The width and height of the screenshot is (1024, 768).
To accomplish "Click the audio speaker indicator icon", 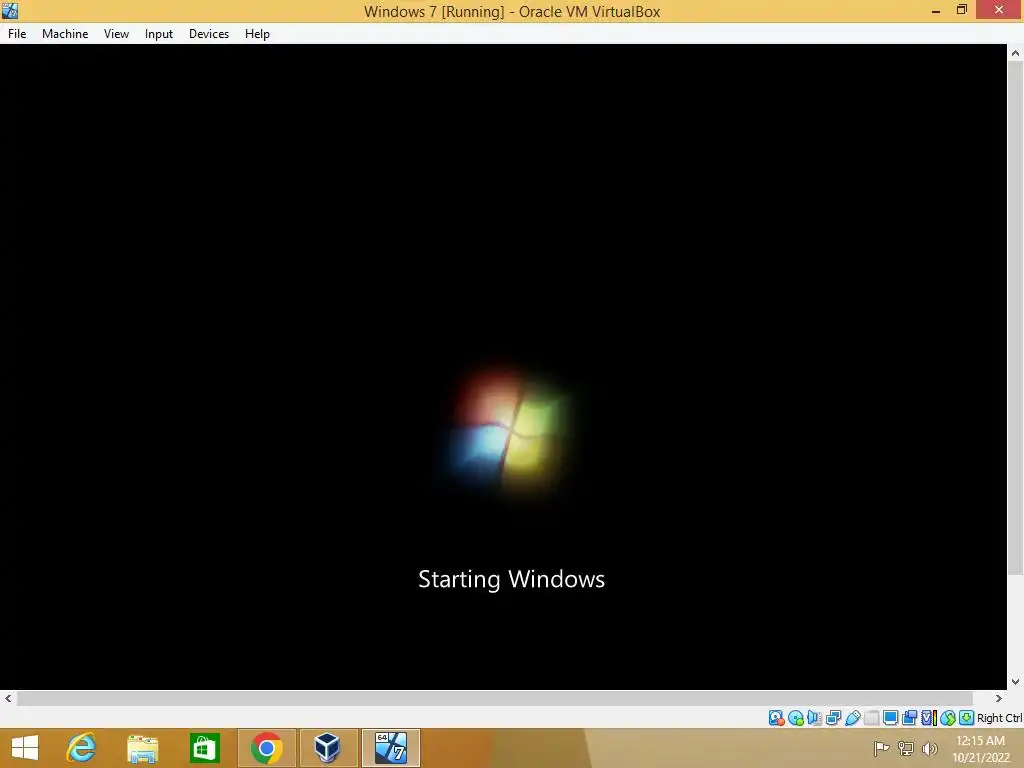I will (814, 718).
